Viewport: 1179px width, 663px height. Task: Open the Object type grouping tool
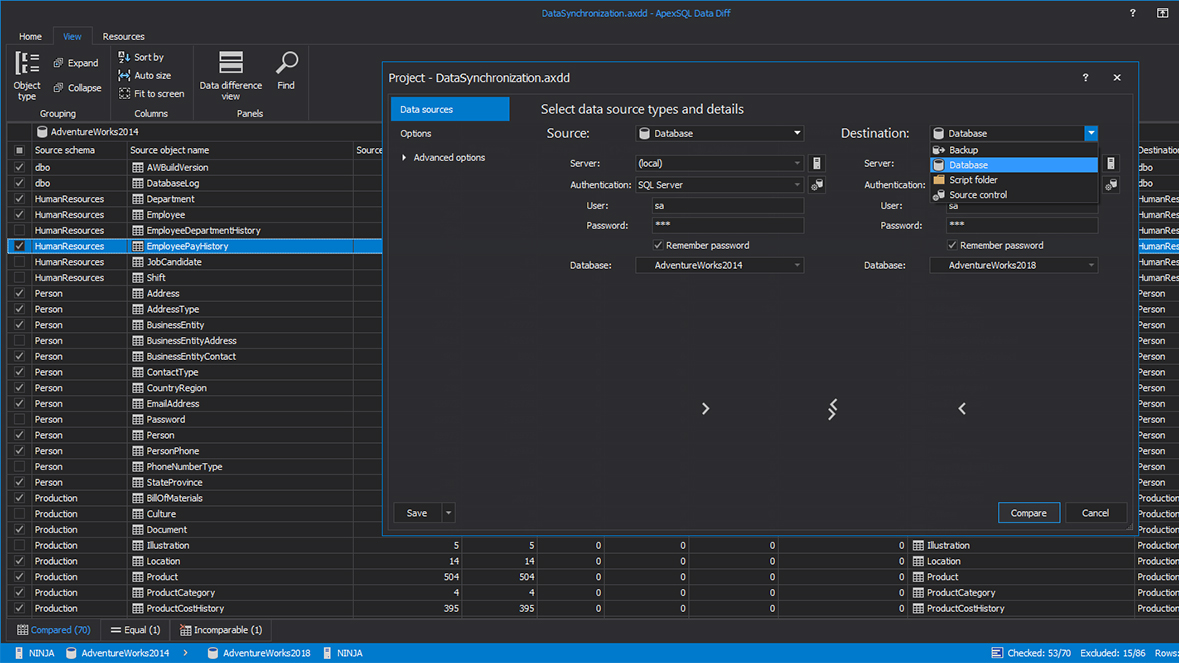click(x=27, y=75)
